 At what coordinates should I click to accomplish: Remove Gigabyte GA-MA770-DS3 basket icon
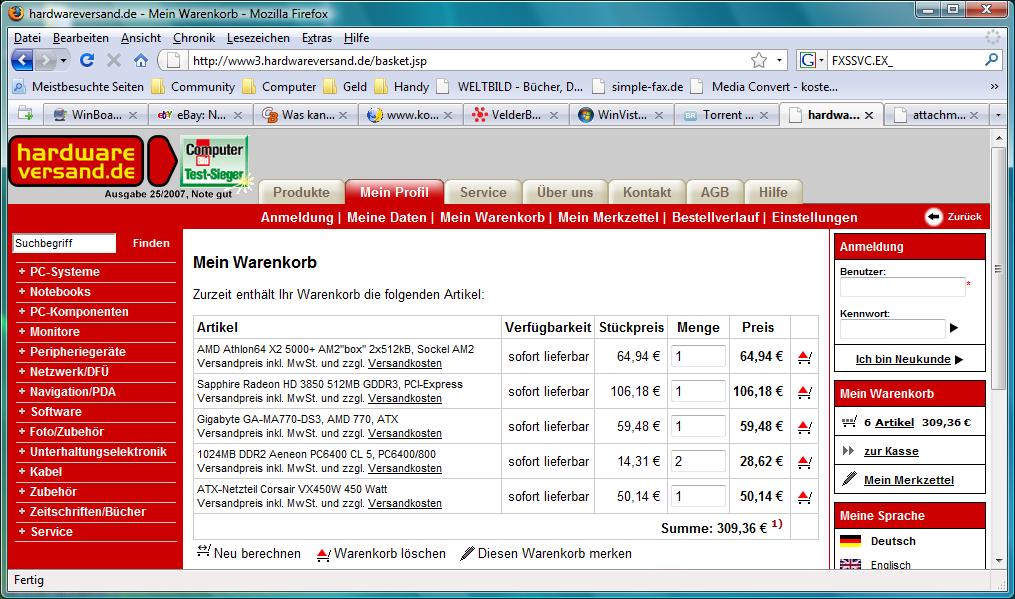coord(805,427)
